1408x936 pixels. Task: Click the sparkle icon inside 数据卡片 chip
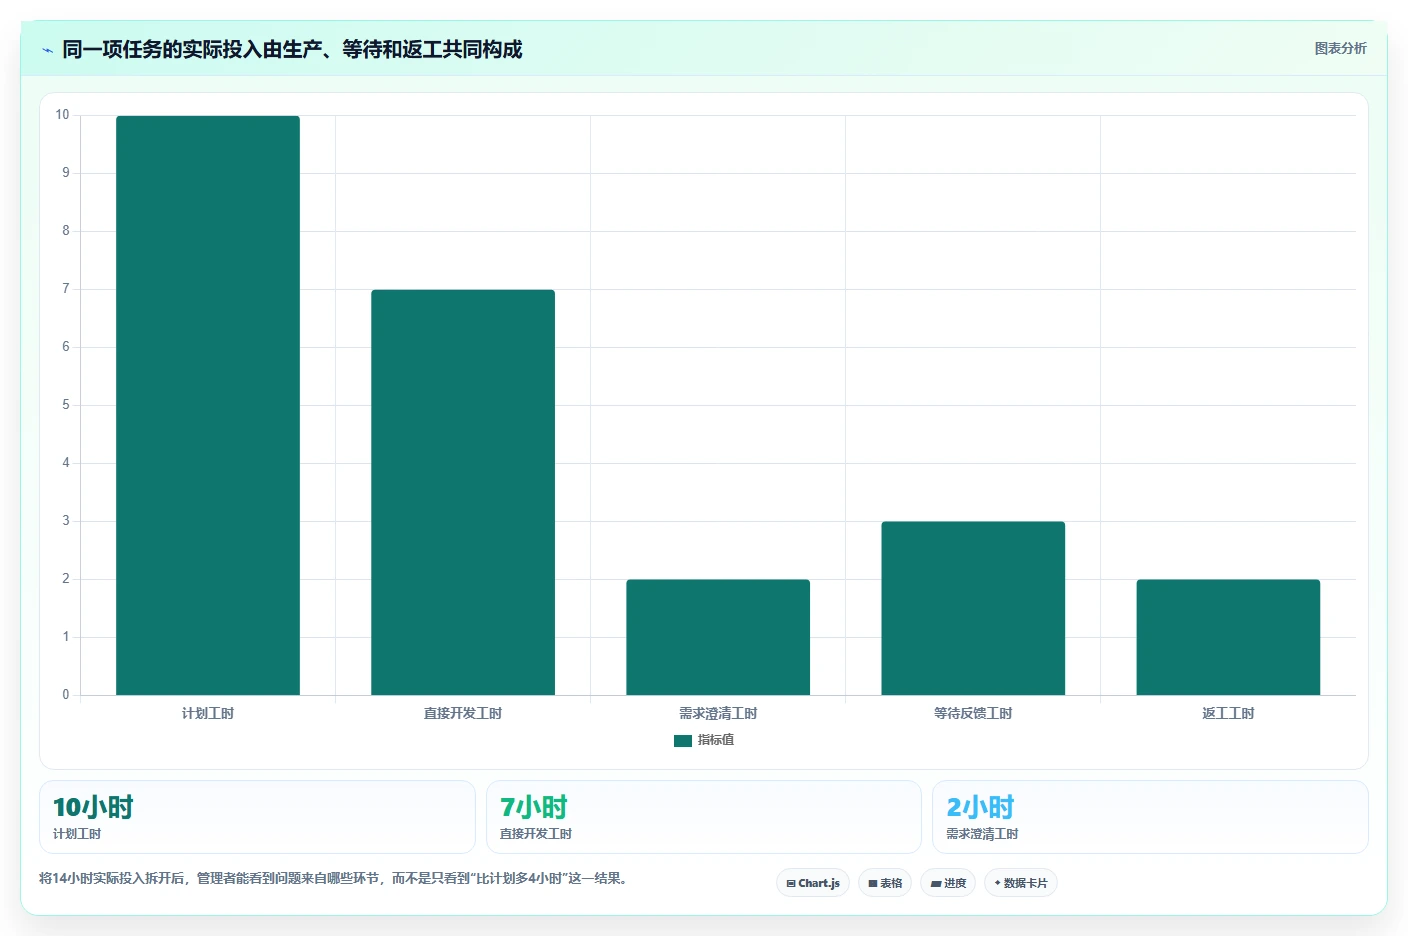pyautogui.click(x=997, y=883)
